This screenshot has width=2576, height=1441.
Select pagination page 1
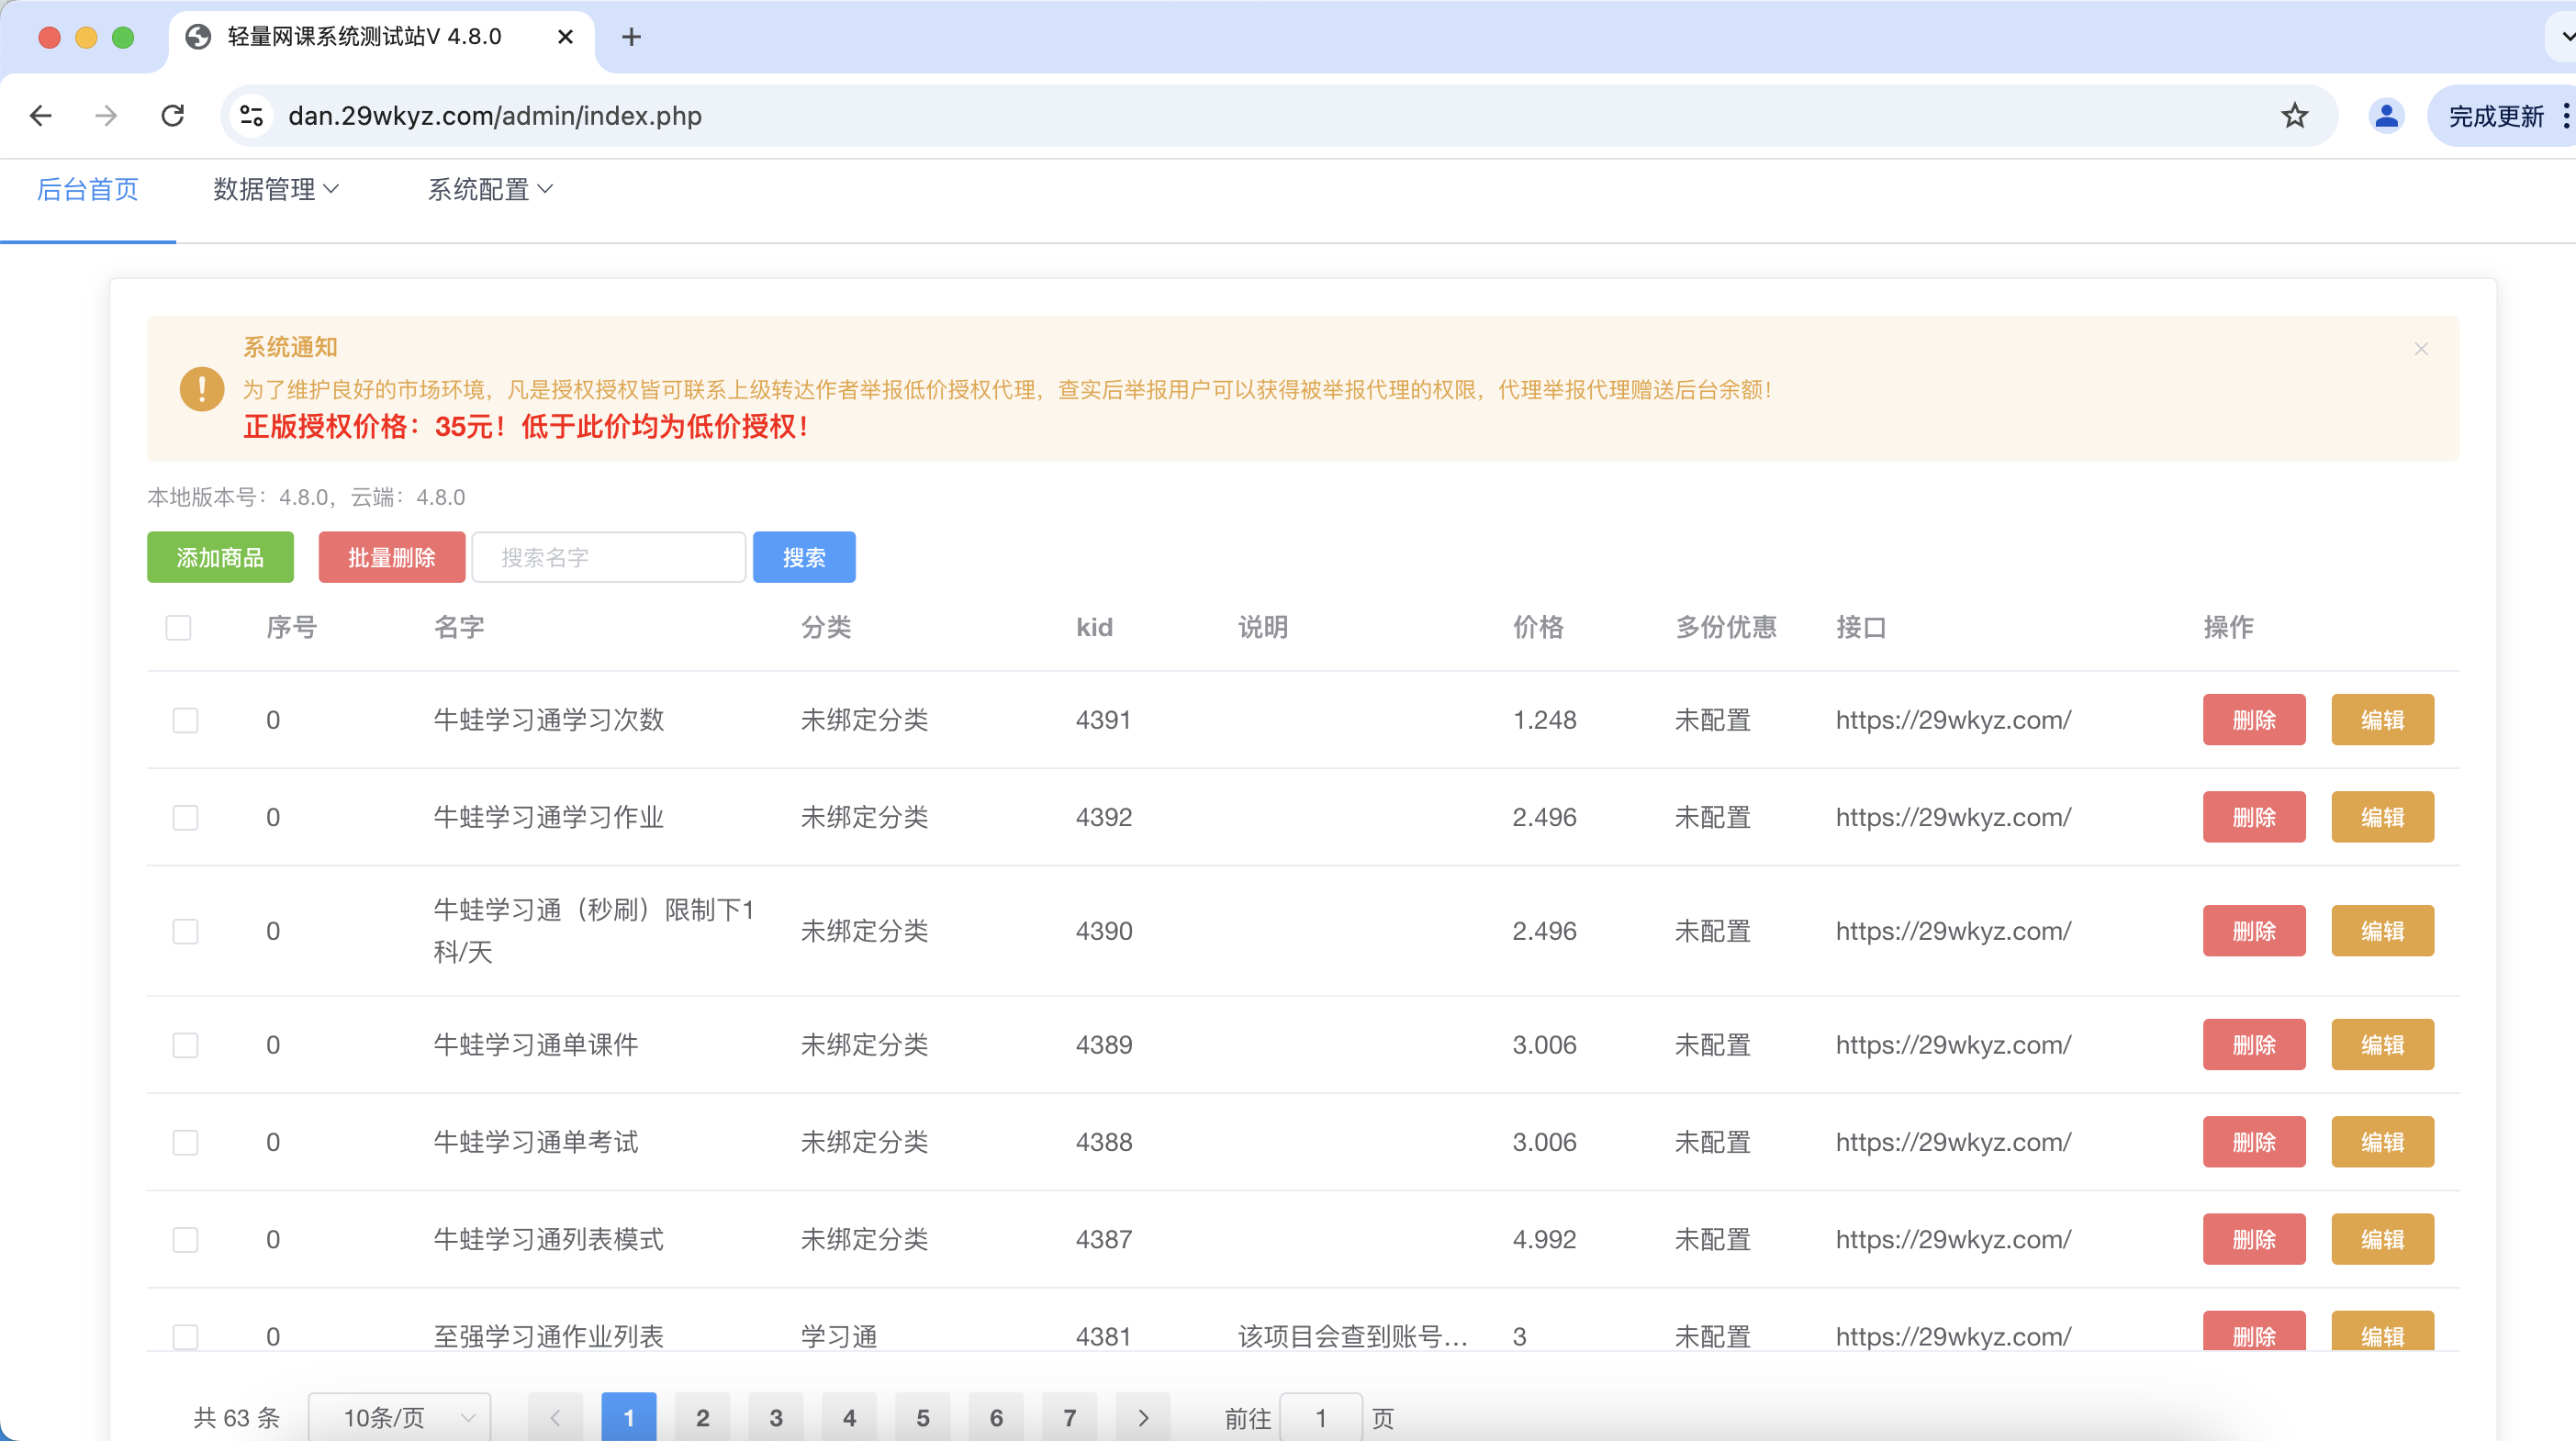coord(629,1417)
